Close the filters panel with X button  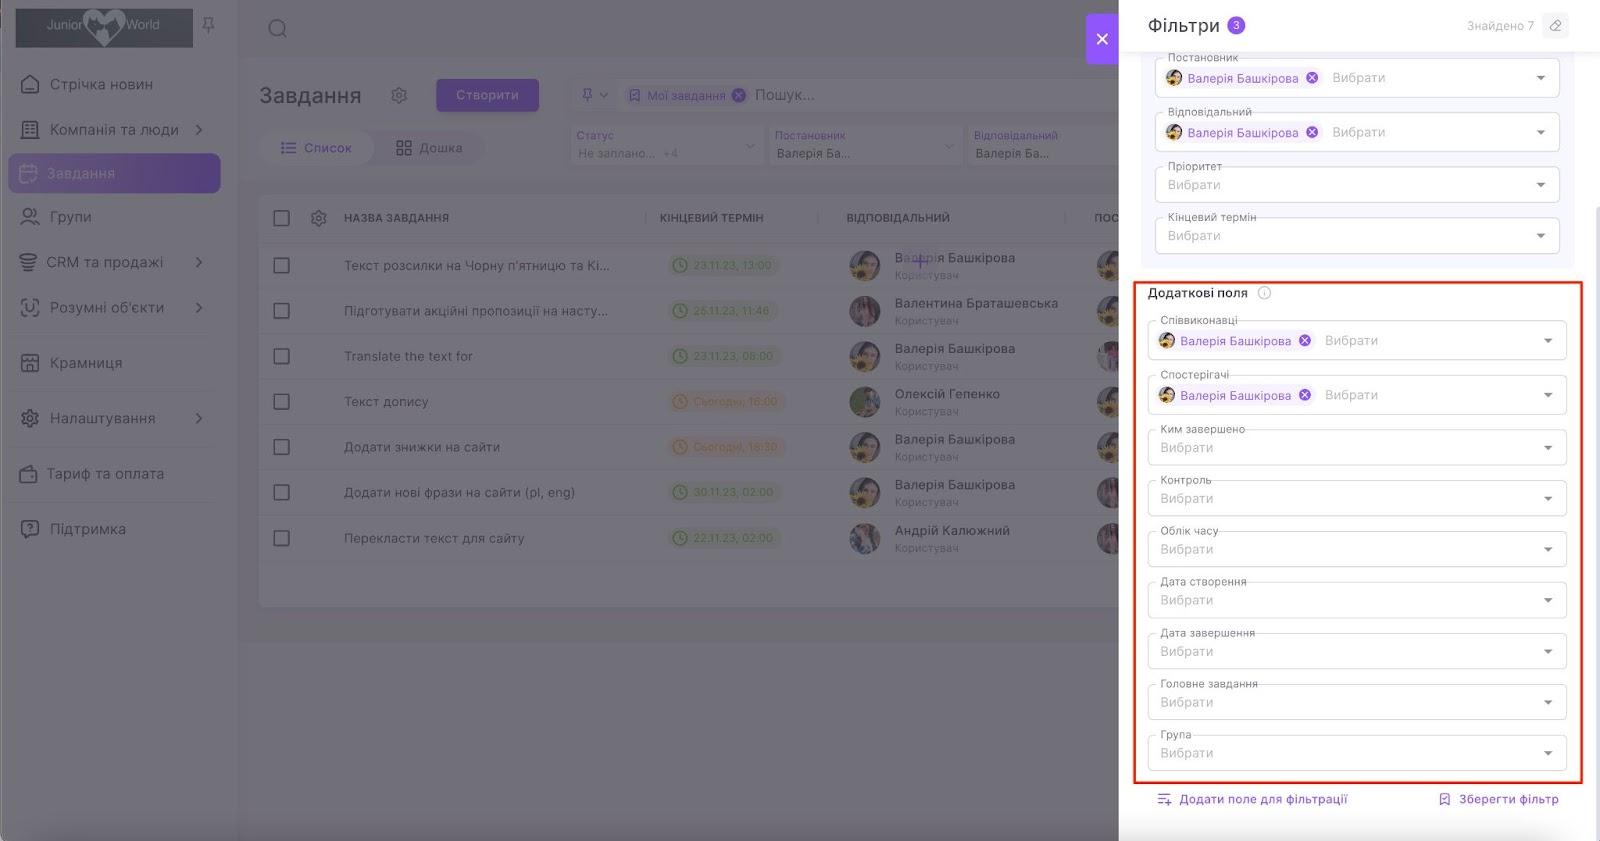tap(1102, 39)
